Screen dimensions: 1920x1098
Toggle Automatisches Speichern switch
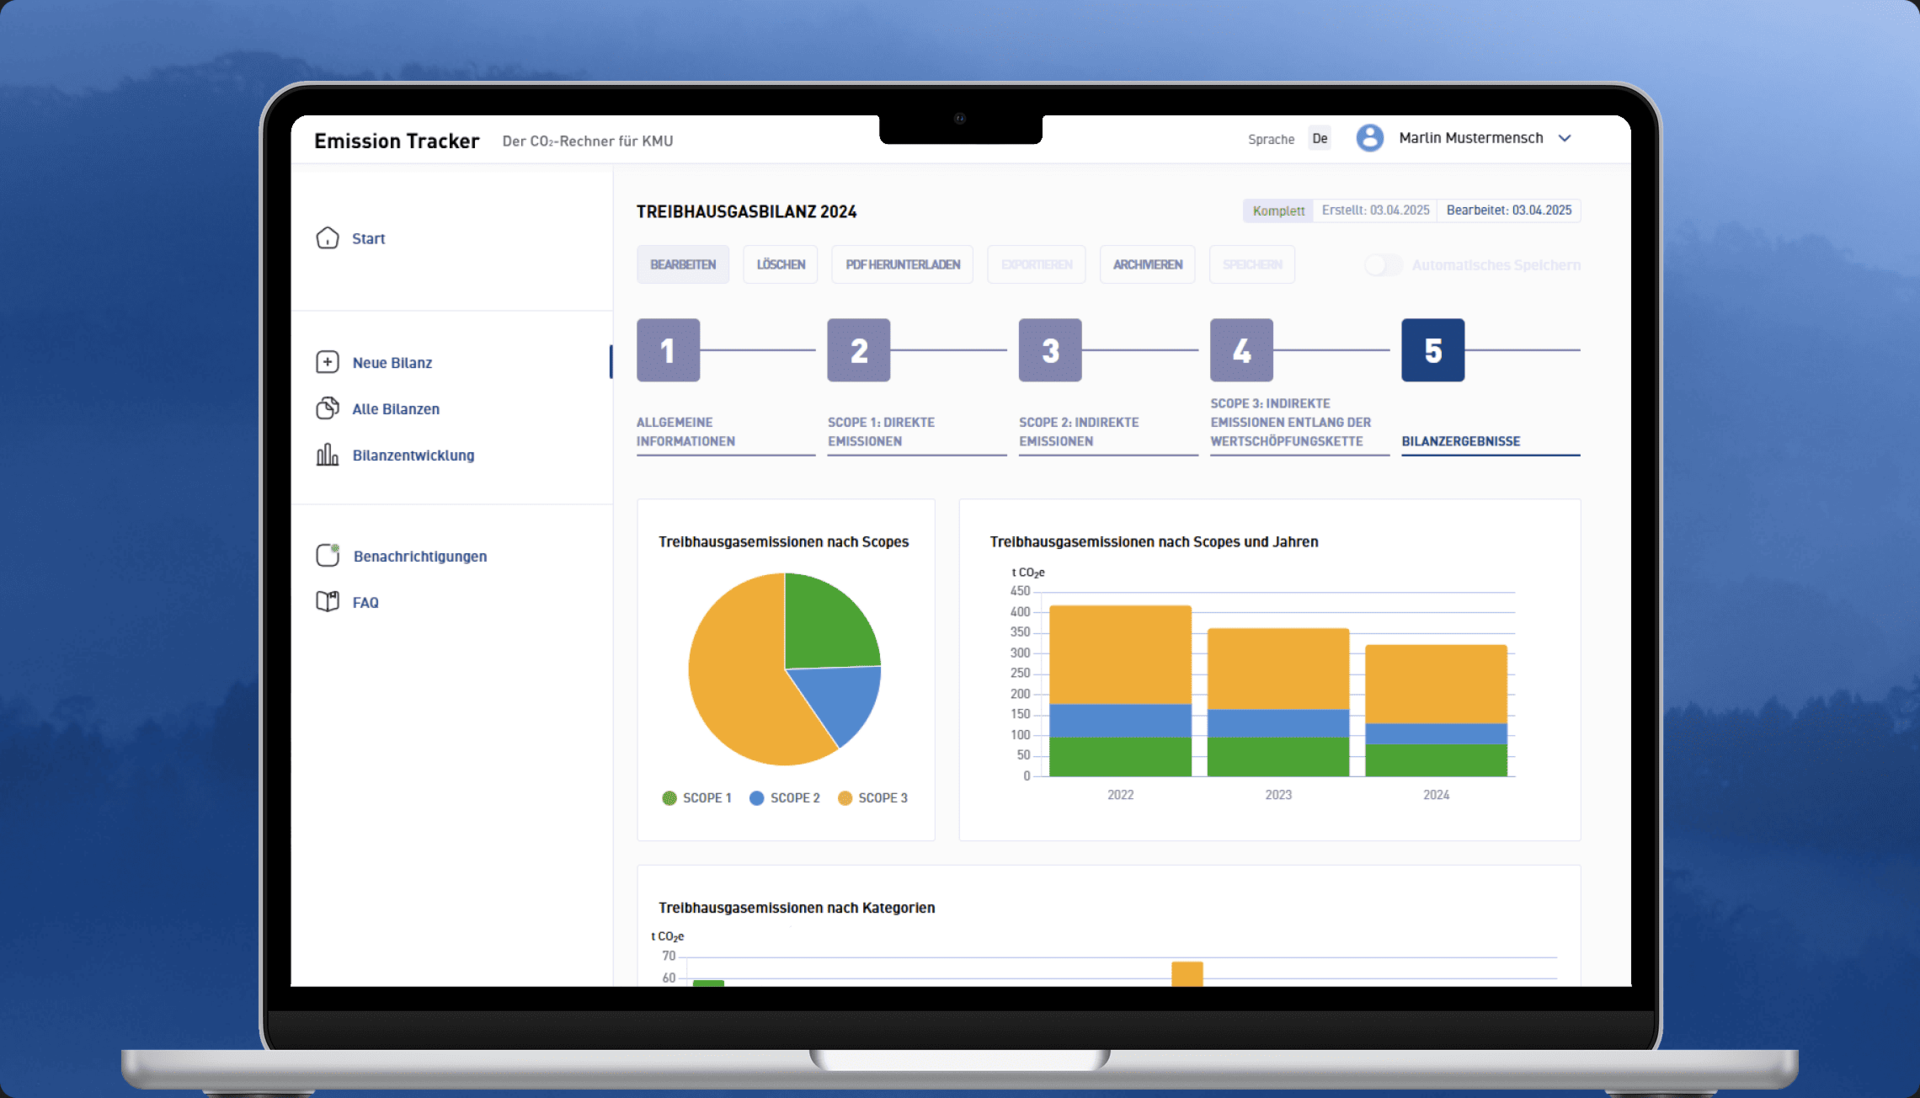(x=1383, y=265)
